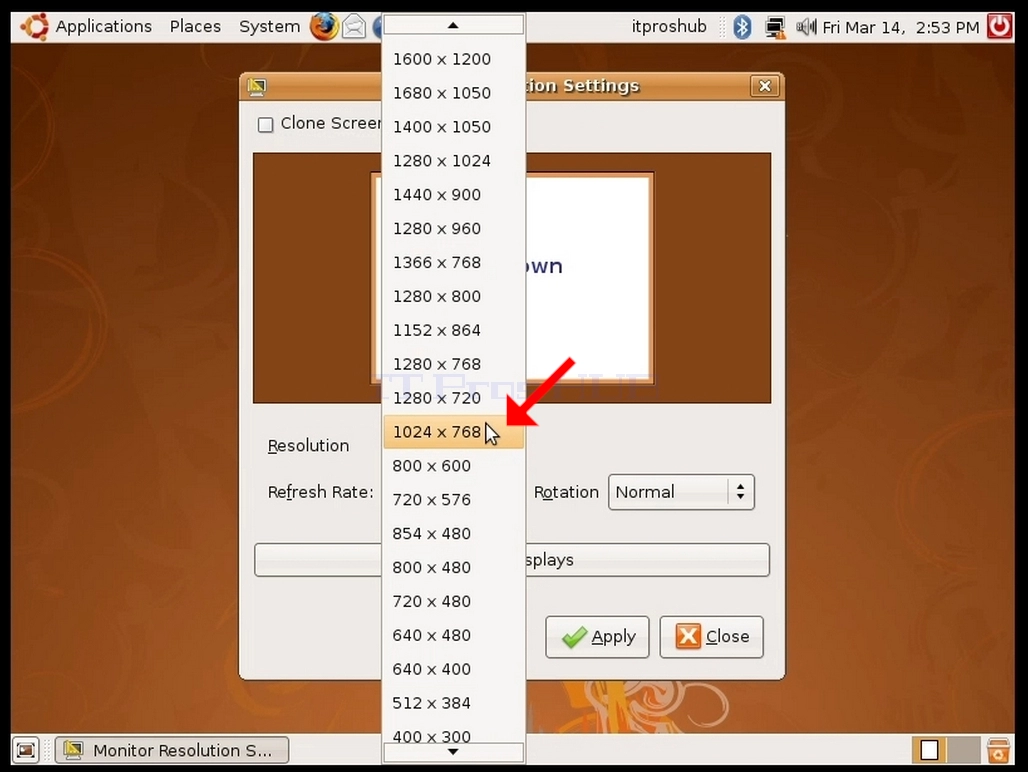Toggle the Clone Screens checkbox
The width and height of the screenshot is (1028, 772).
click(266, 125)
